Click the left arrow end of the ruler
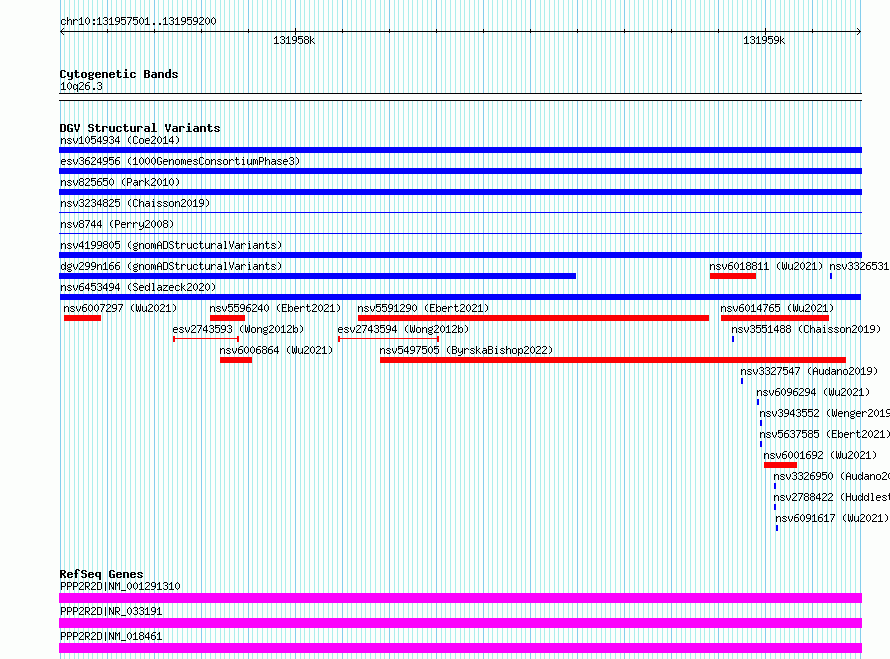This screenshot has width=890, height=659. click(x=62, y=32)
